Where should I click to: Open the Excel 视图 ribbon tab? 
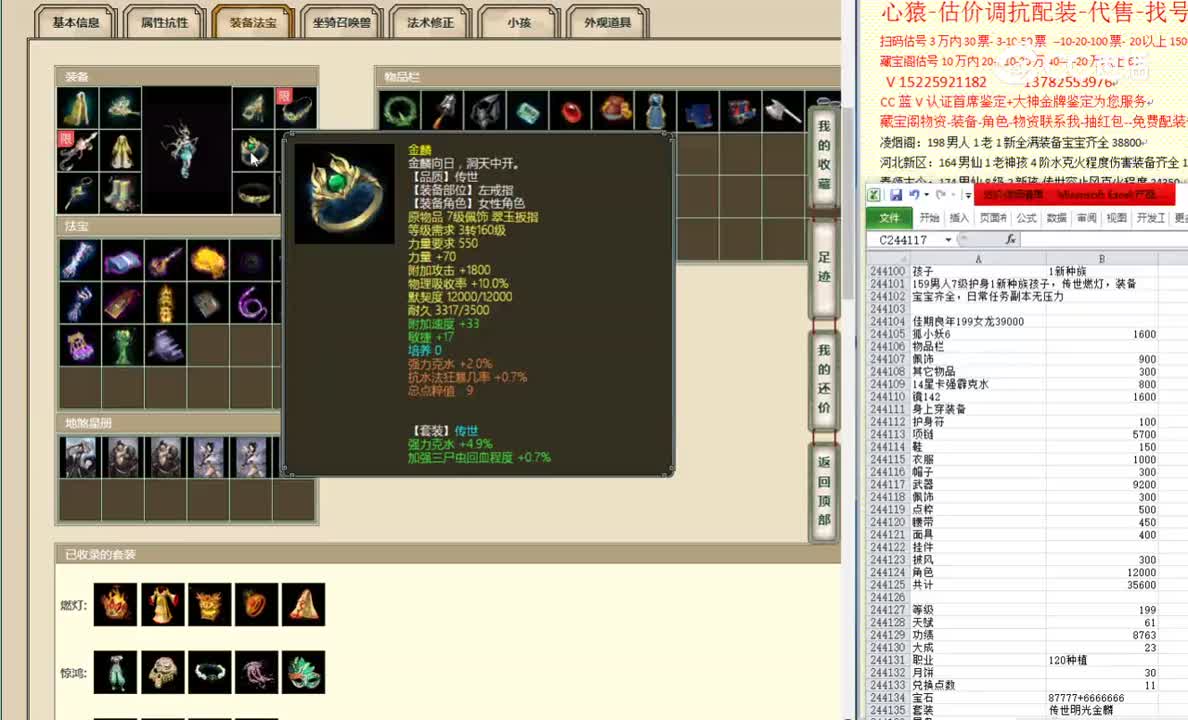click(1117, 218)
